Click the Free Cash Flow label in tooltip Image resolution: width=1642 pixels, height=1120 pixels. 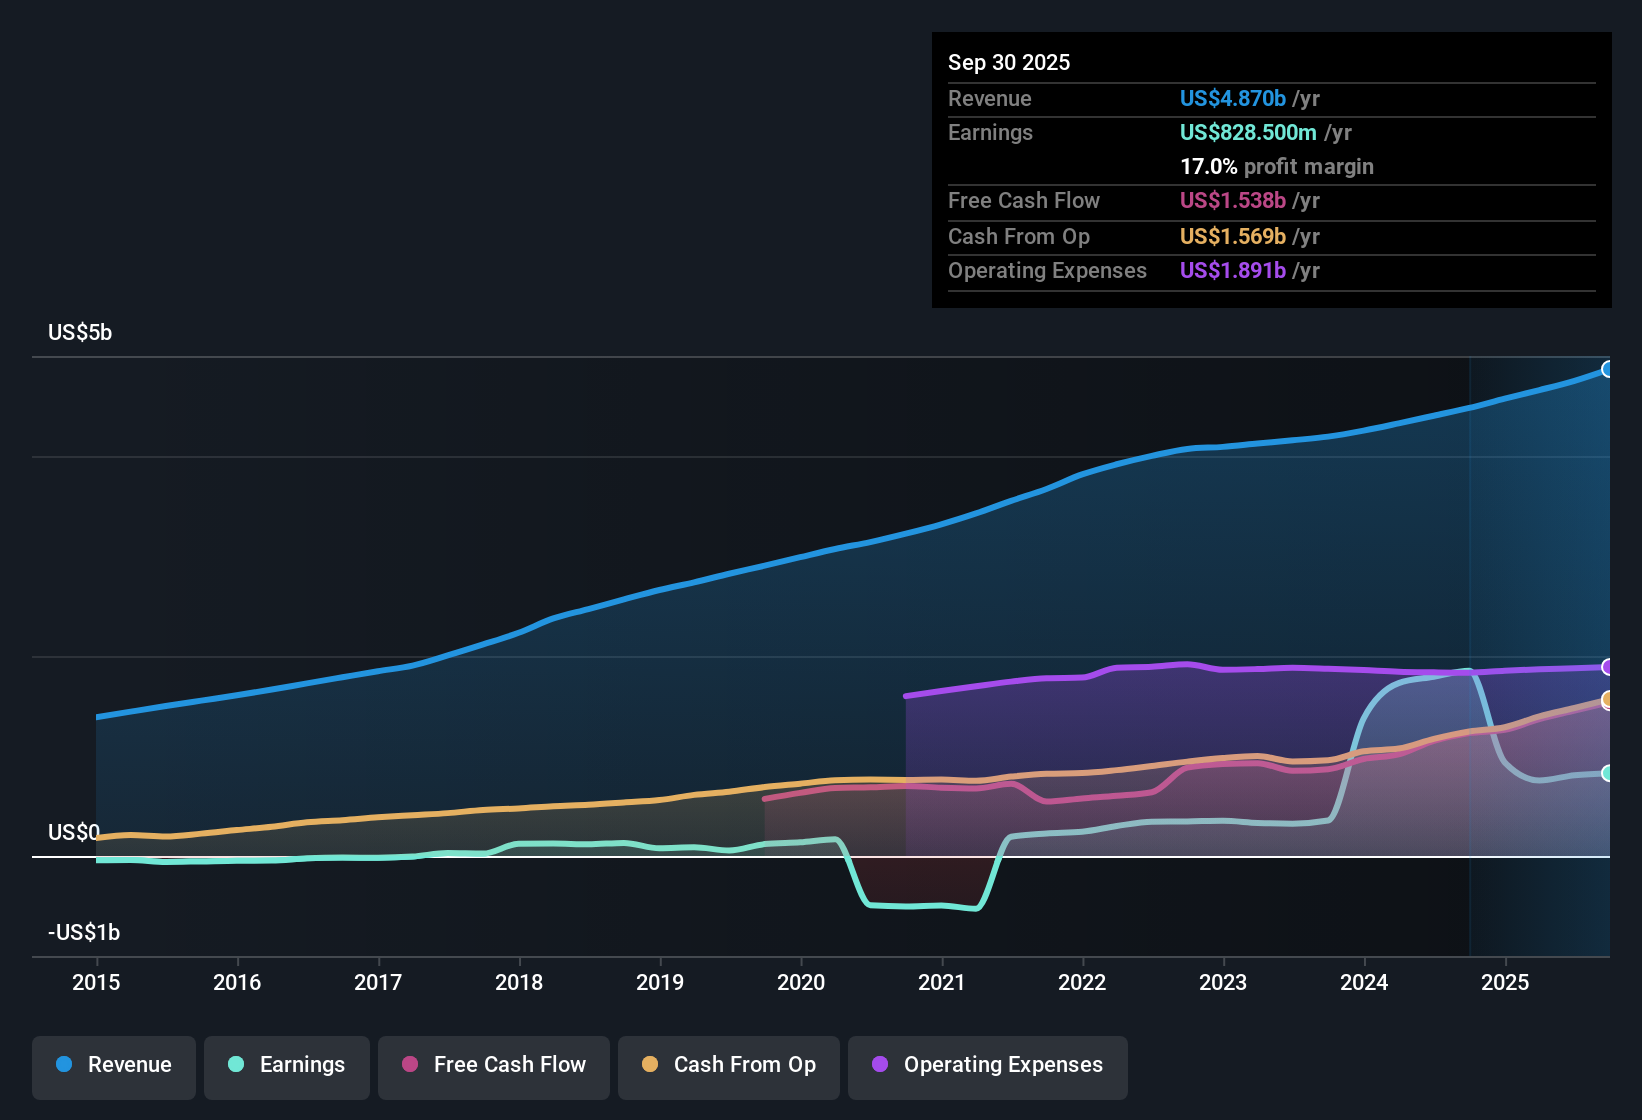pos(1024,200)
